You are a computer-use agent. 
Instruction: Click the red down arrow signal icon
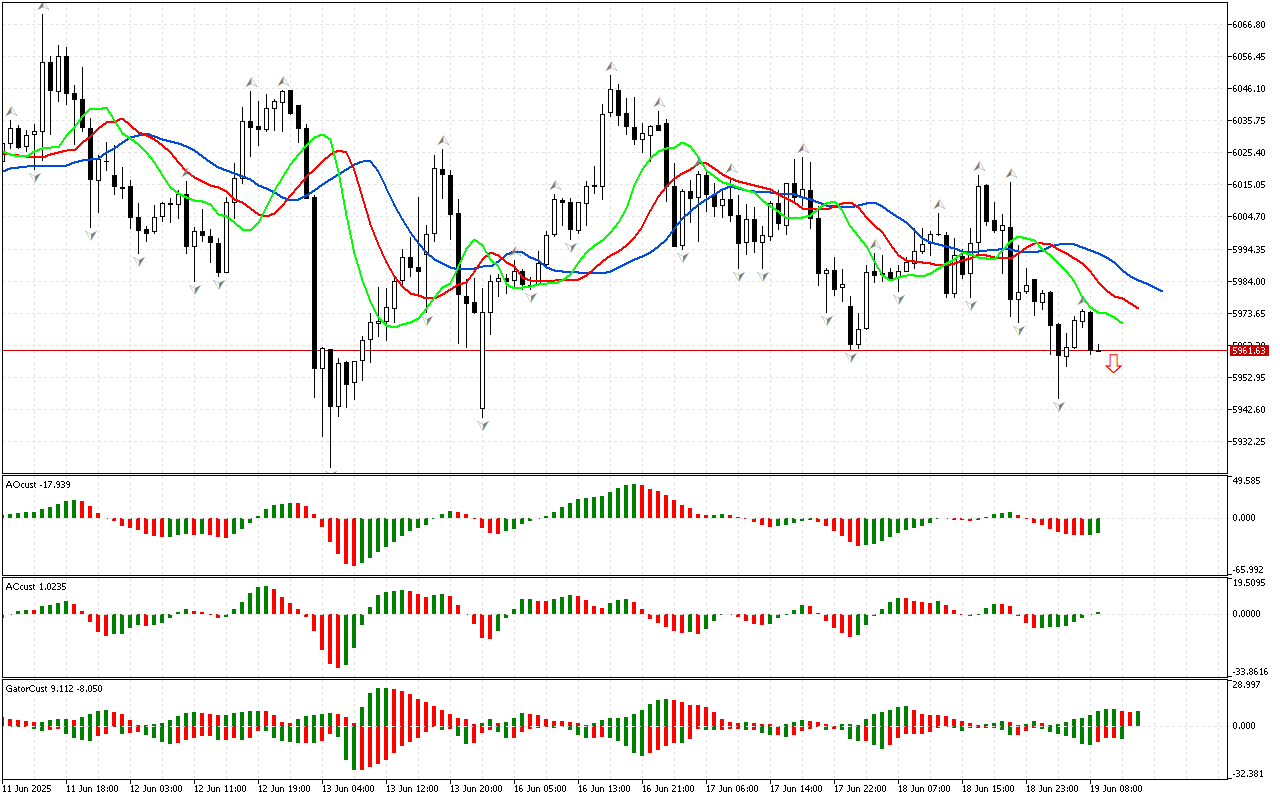(1113, 364)
